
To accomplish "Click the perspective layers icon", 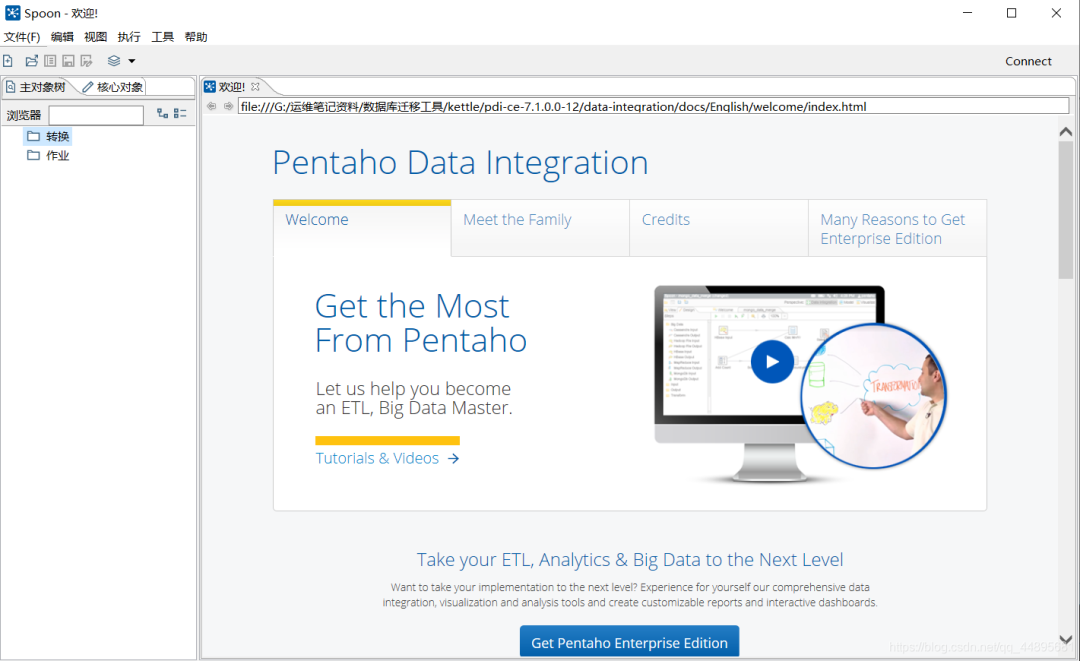I will 114,61.
